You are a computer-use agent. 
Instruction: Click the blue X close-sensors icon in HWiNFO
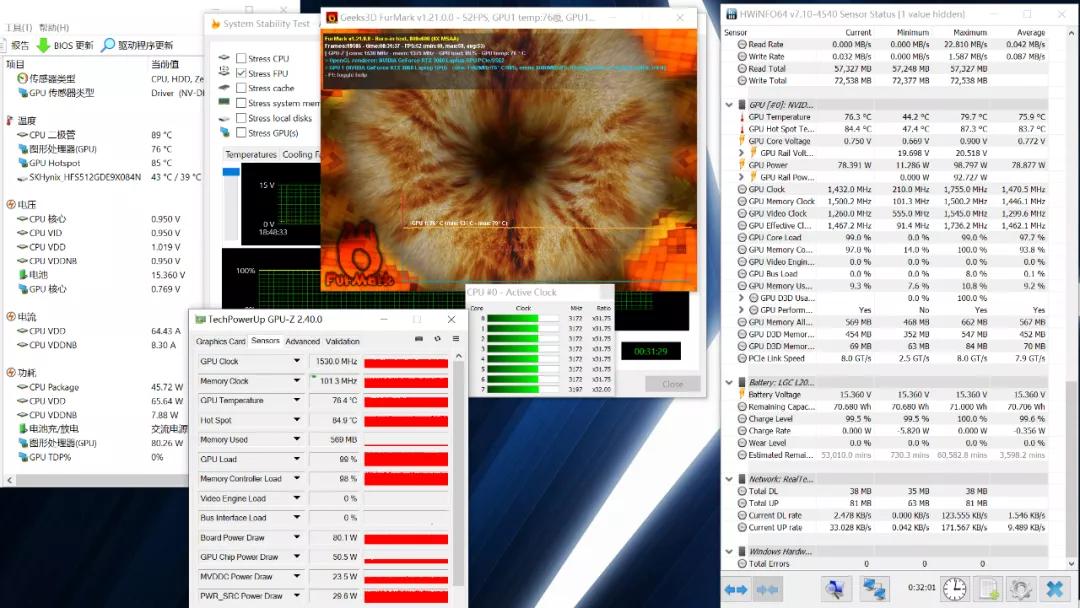click(x=1055, y=589)
